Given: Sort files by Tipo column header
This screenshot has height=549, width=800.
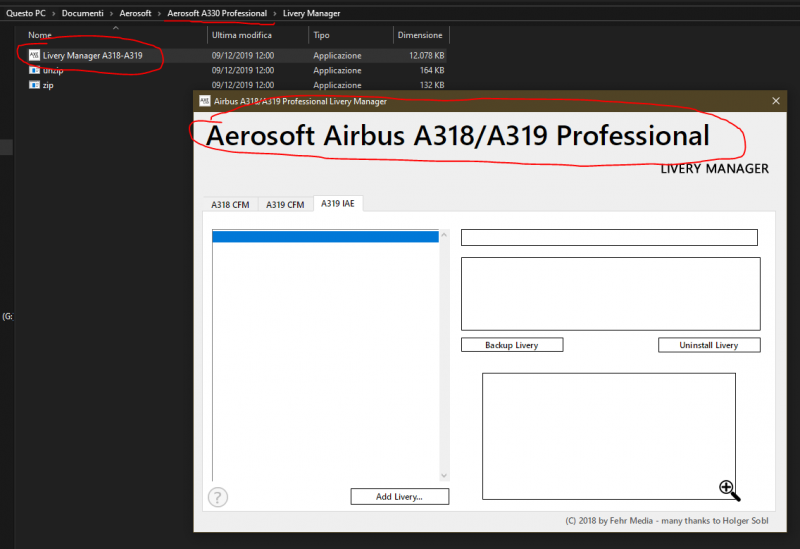Looking at the screenshot, I should point(321,35).
